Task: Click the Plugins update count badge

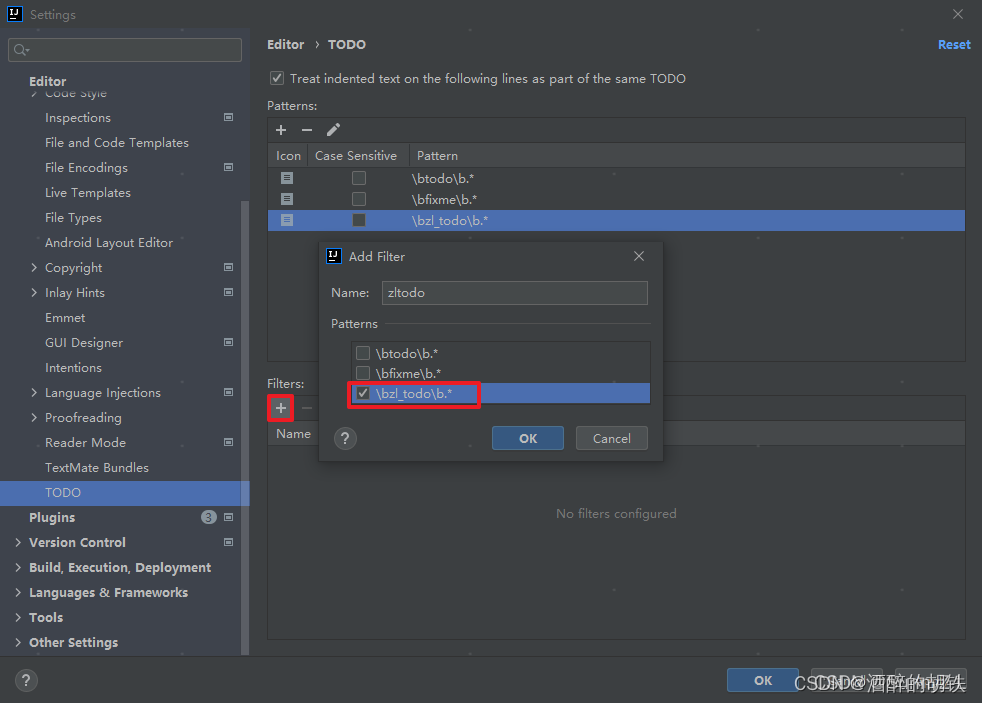Action: click(209, 517)
